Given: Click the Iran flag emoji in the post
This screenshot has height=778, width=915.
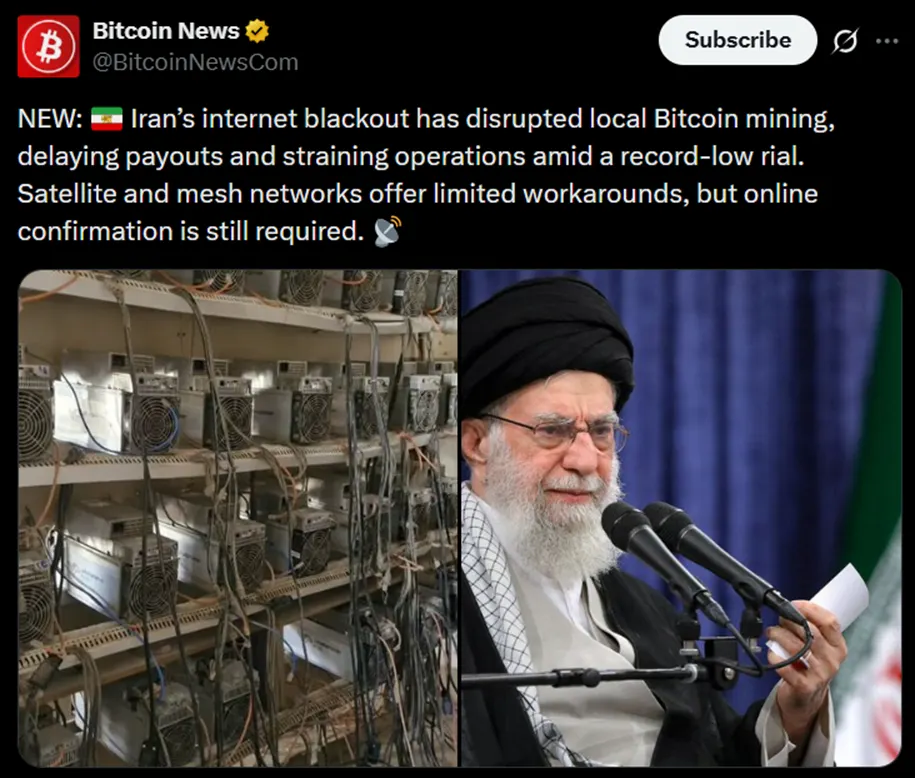Looking at the screenshot, I should pos(107,118).
